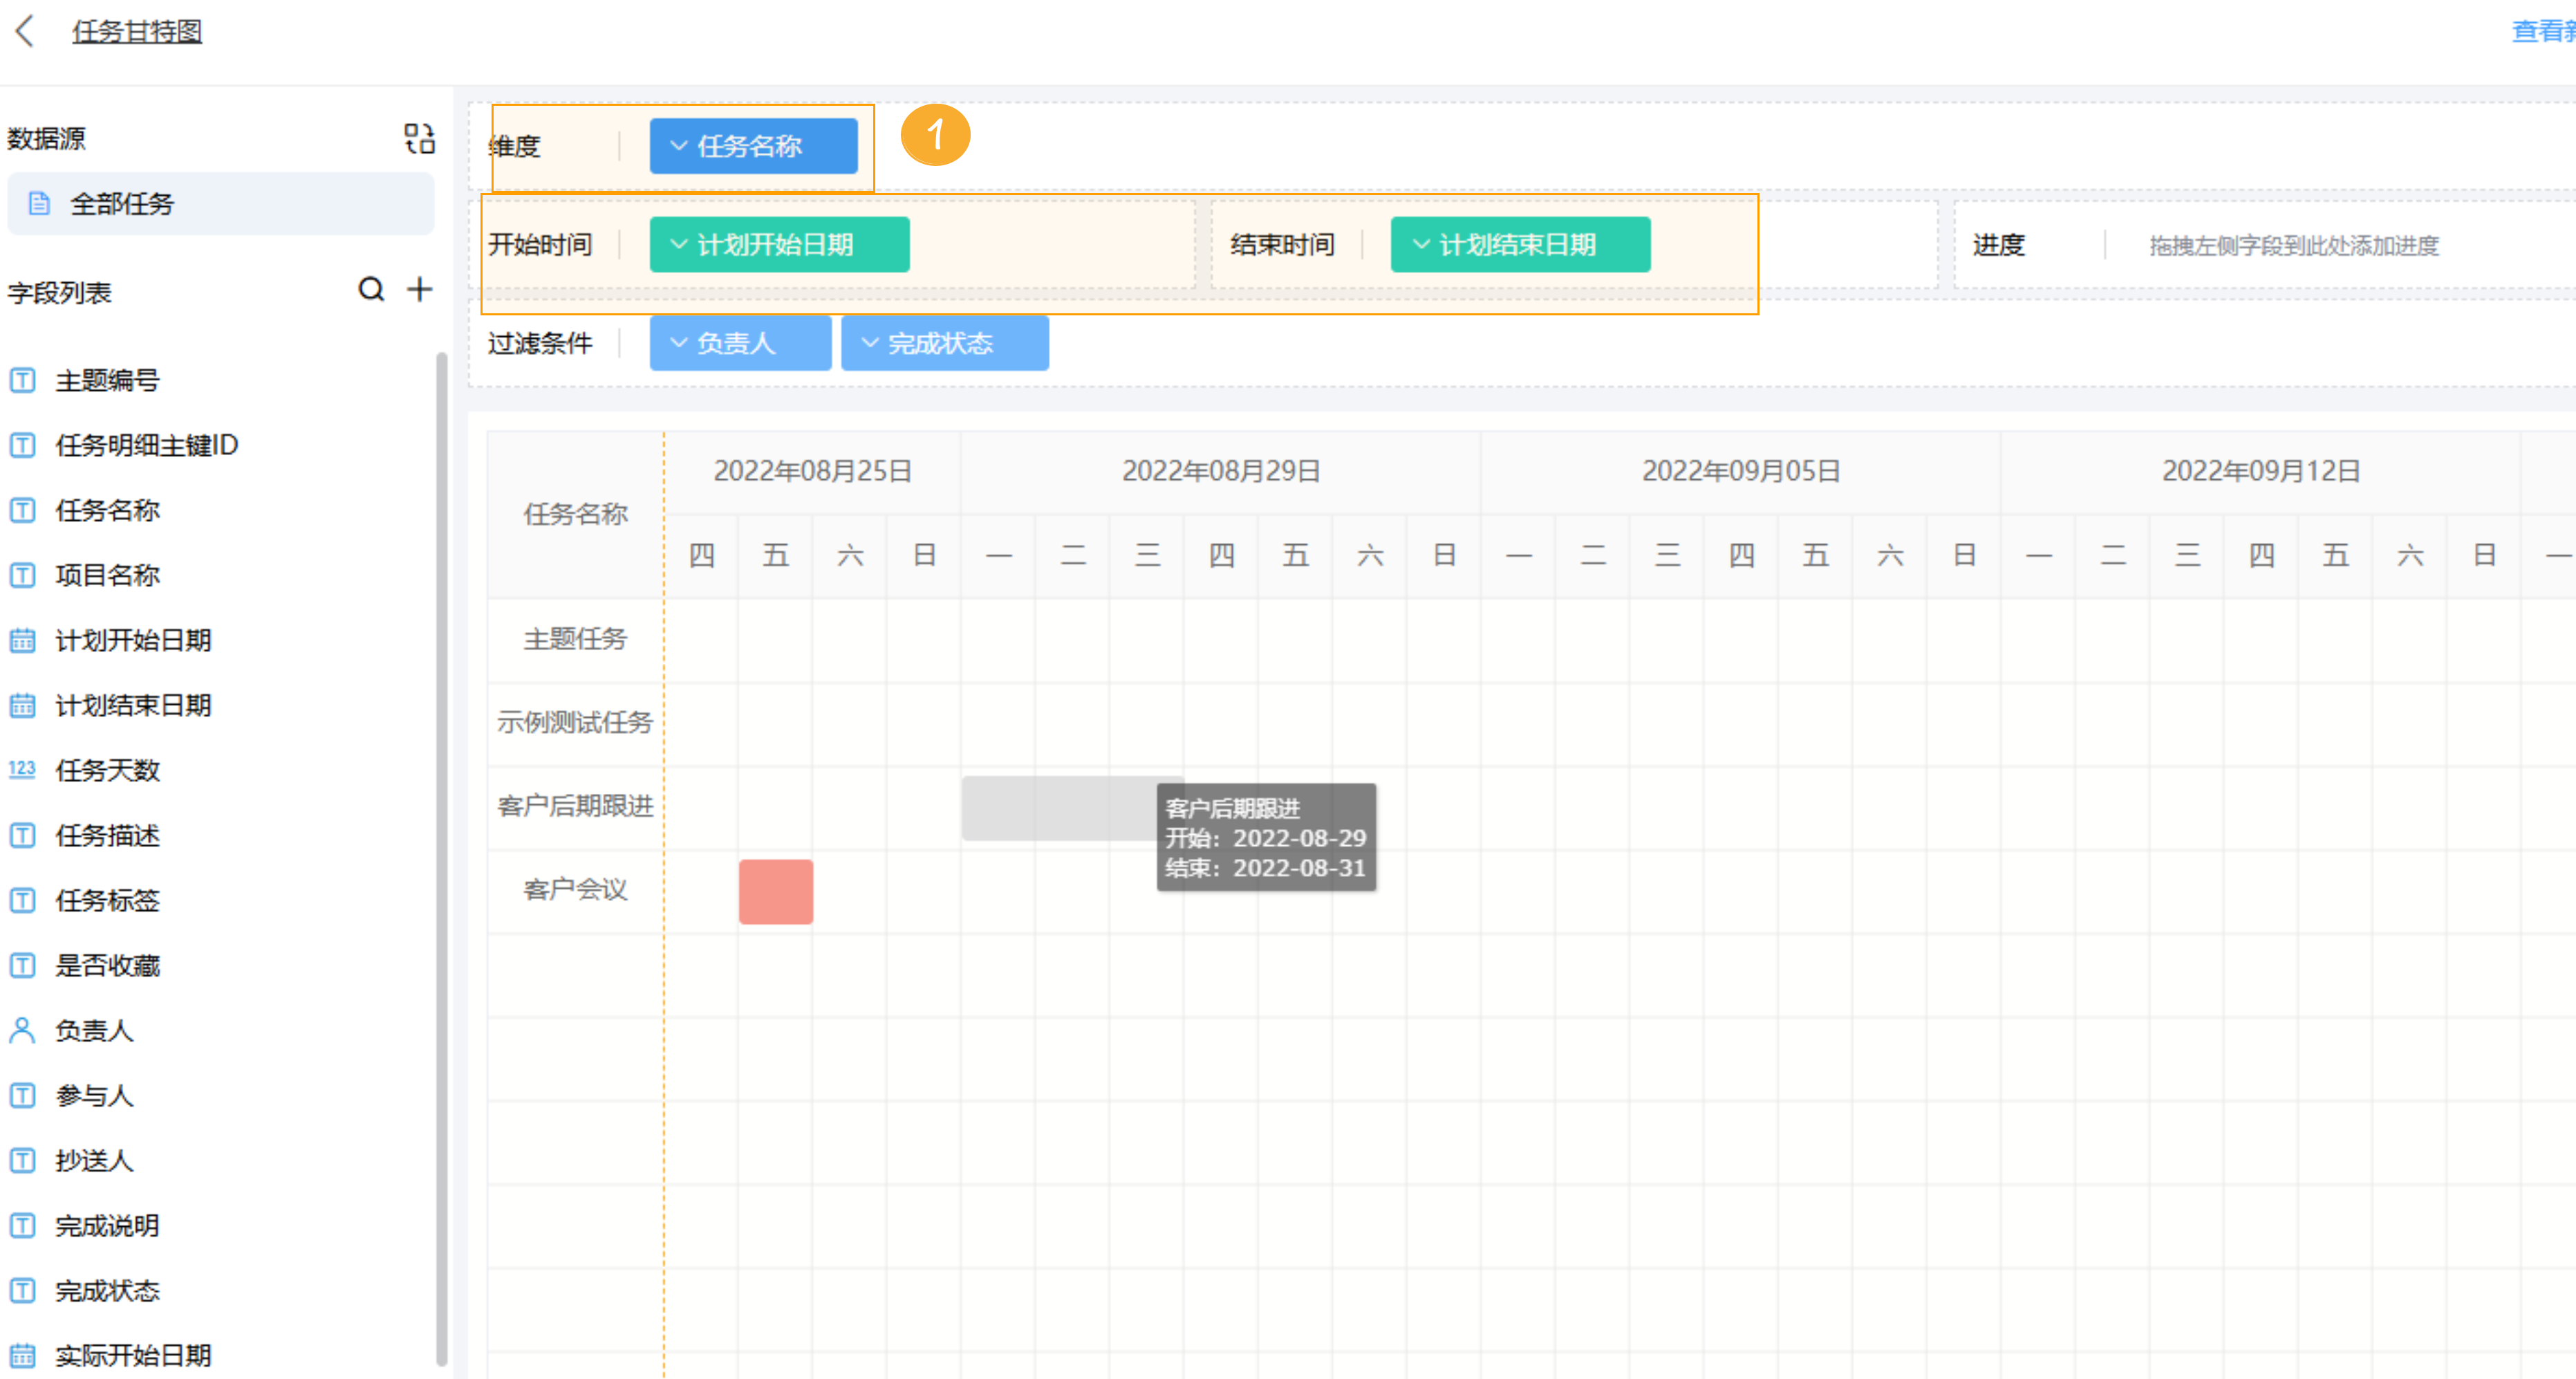
Task: Click the 查看 link at top right
Action: (2540, 32)
